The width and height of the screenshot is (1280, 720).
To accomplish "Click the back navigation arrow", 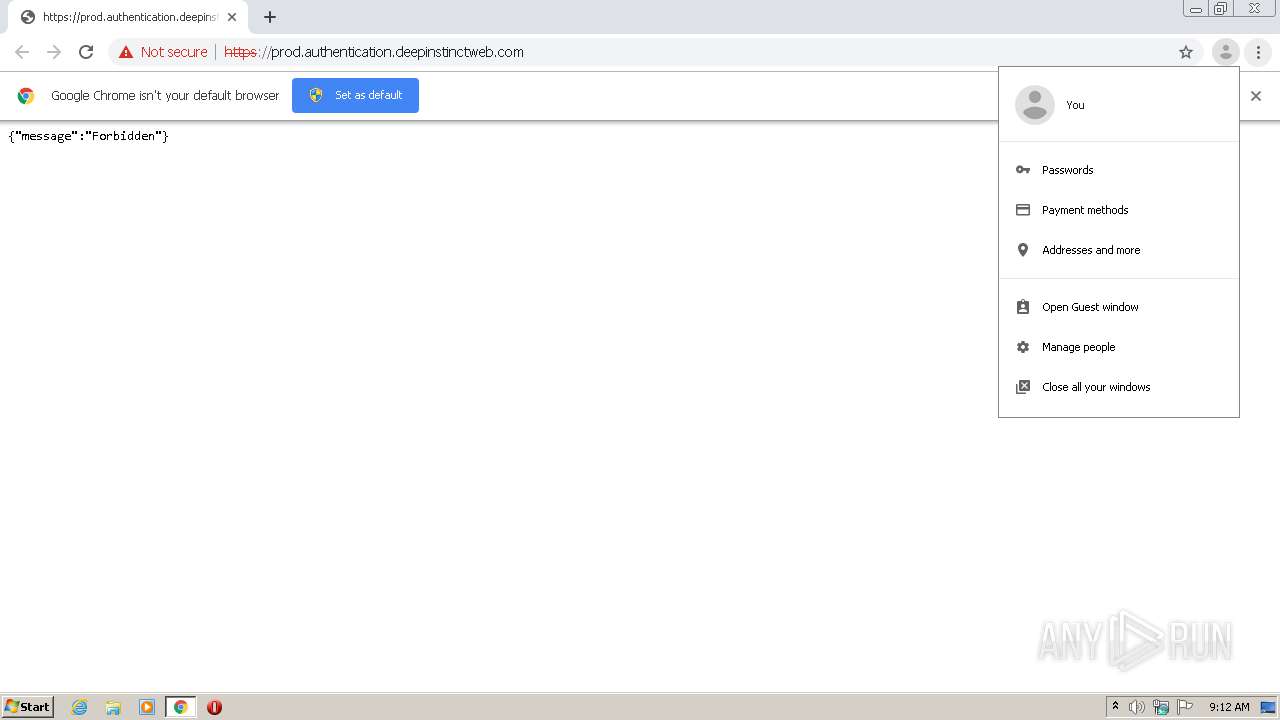I will click(22, 52).
